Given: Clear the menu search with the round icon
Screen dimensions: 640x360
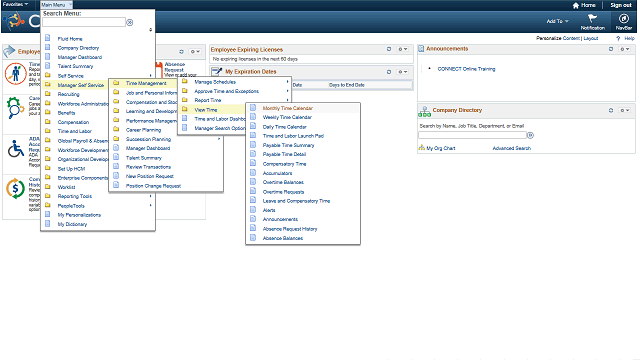Looking at the screenshot, I should click(130, 22).
